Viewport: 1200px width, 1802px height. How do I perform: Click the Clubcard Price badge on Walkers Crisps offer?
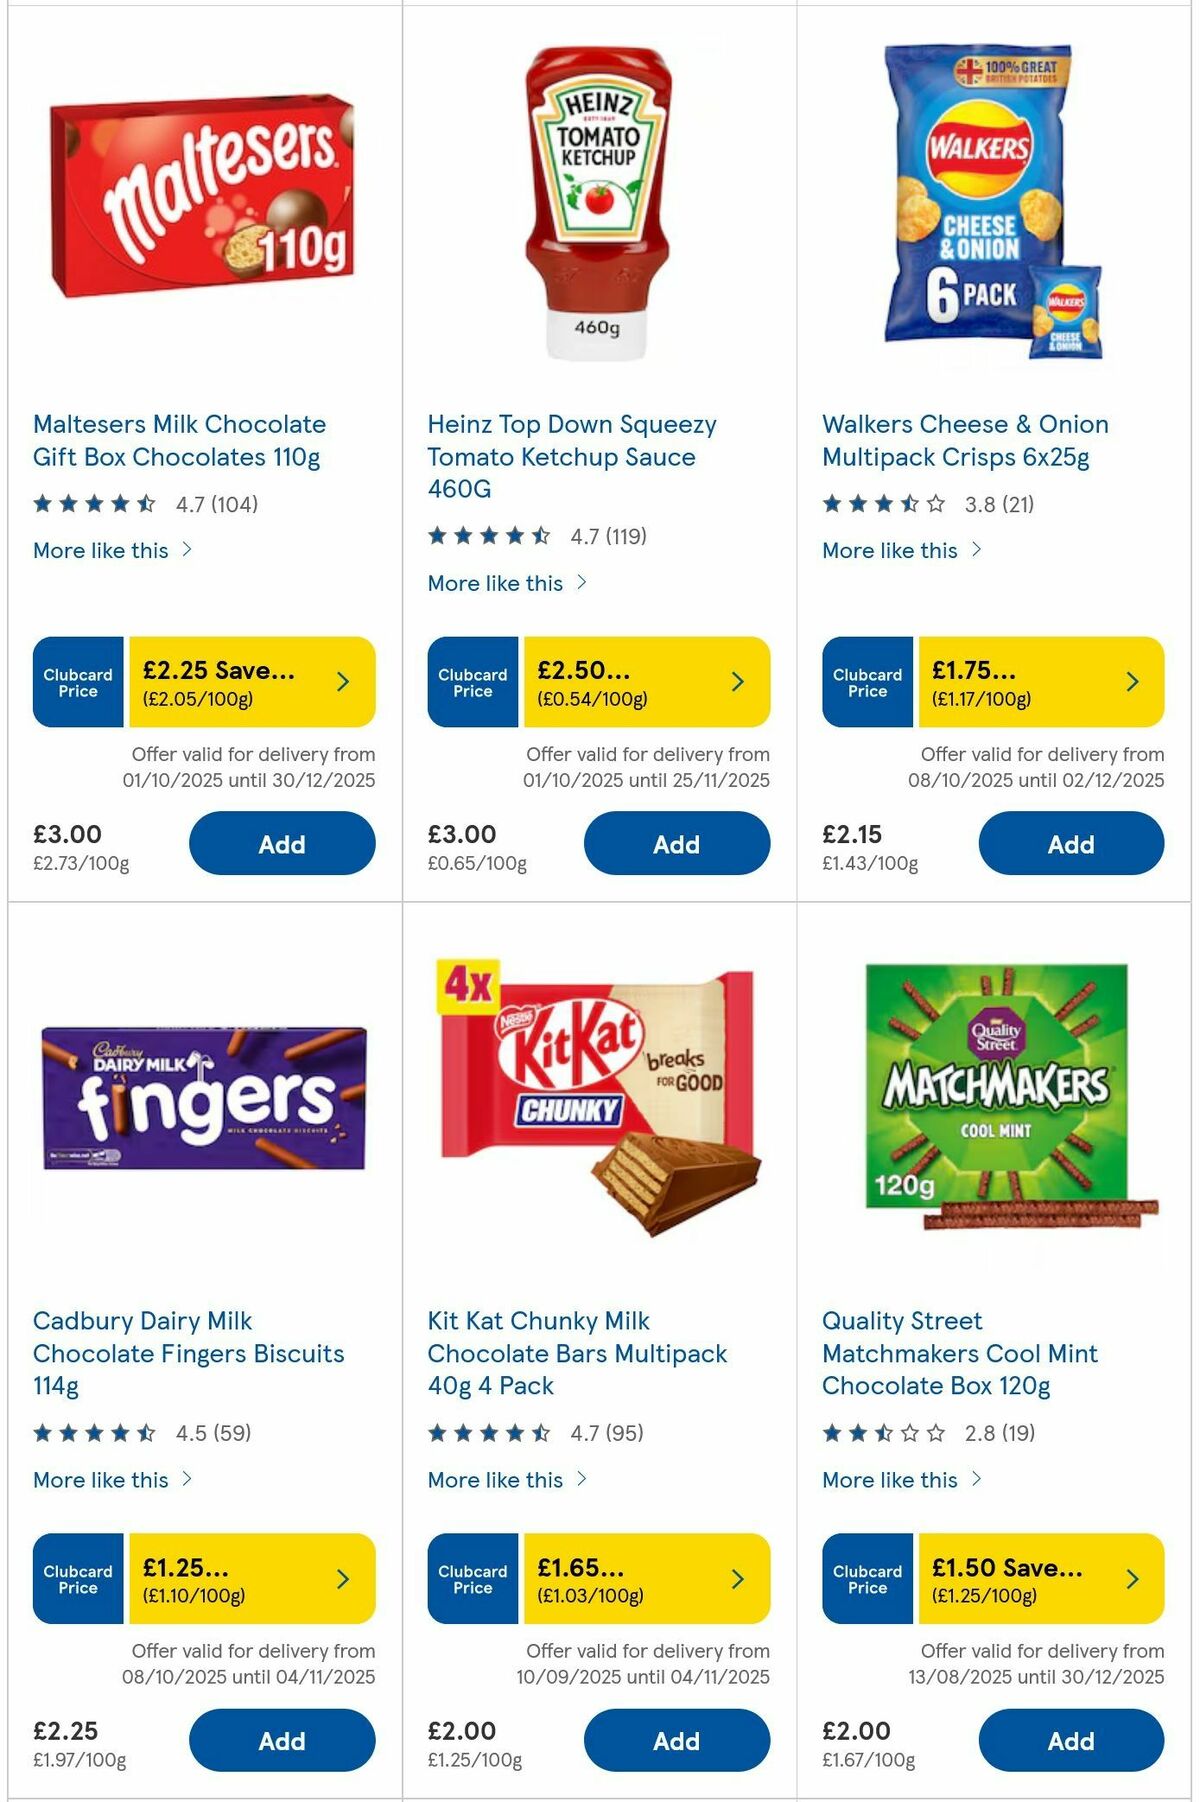[x=866, y=682]
